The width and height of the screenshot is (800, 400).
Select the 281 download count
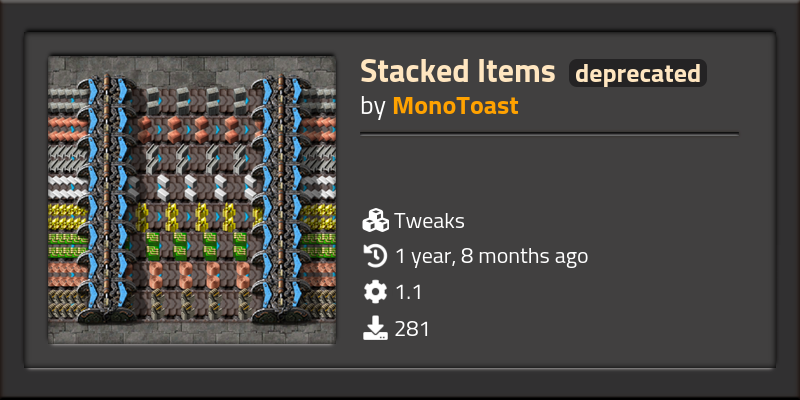(x=412, y=328)
